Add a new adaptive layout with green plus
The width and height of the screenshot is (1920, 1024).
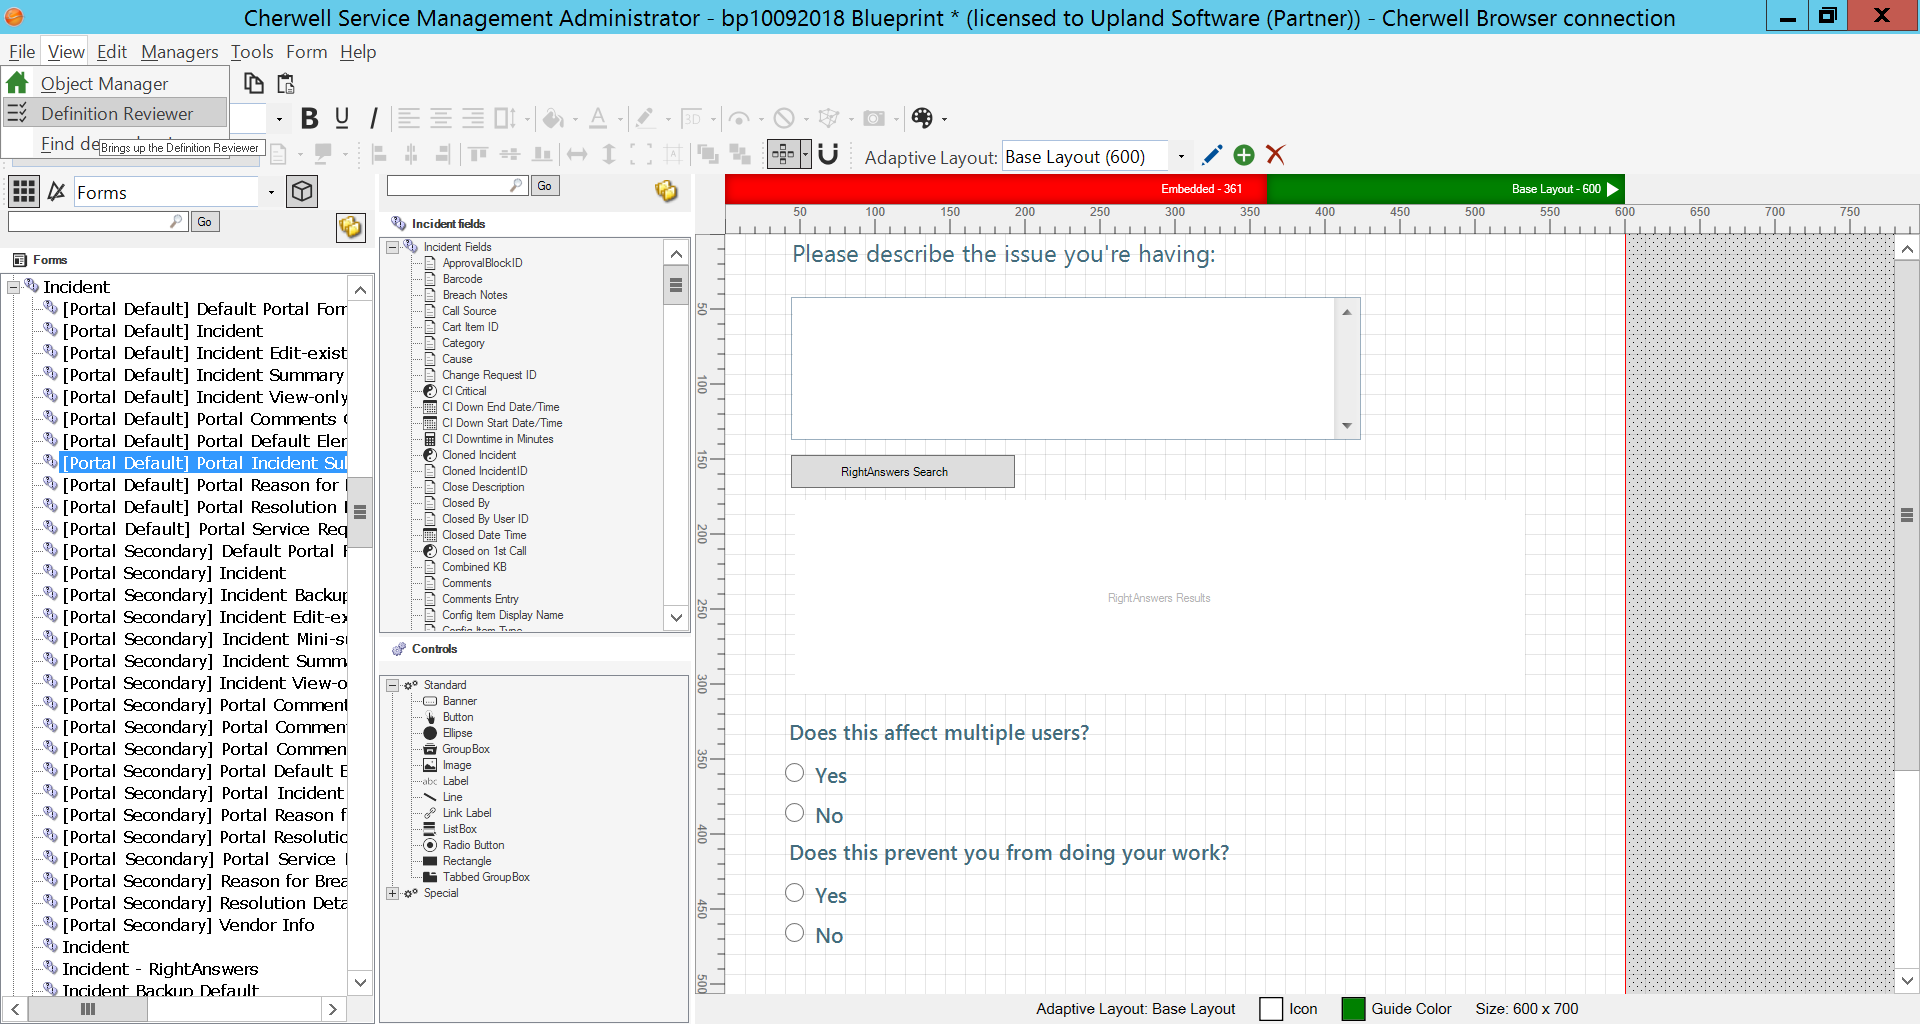coord(1244,155)
